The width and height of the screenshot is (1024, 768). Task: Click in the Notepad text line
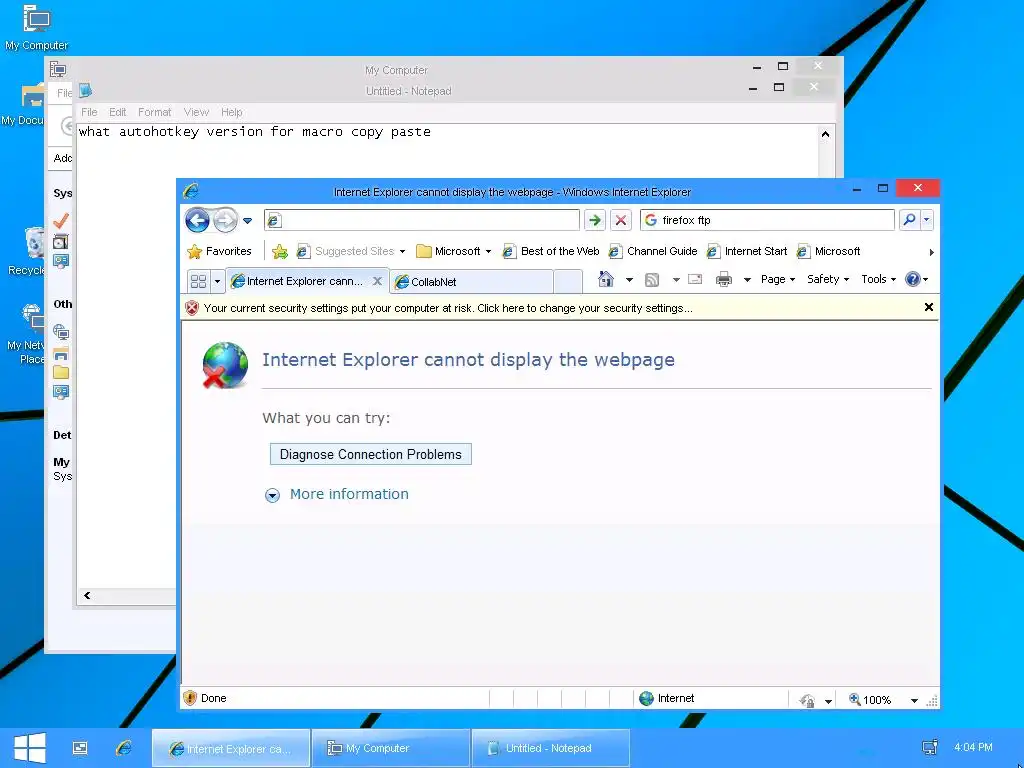(x=255, y=132)
